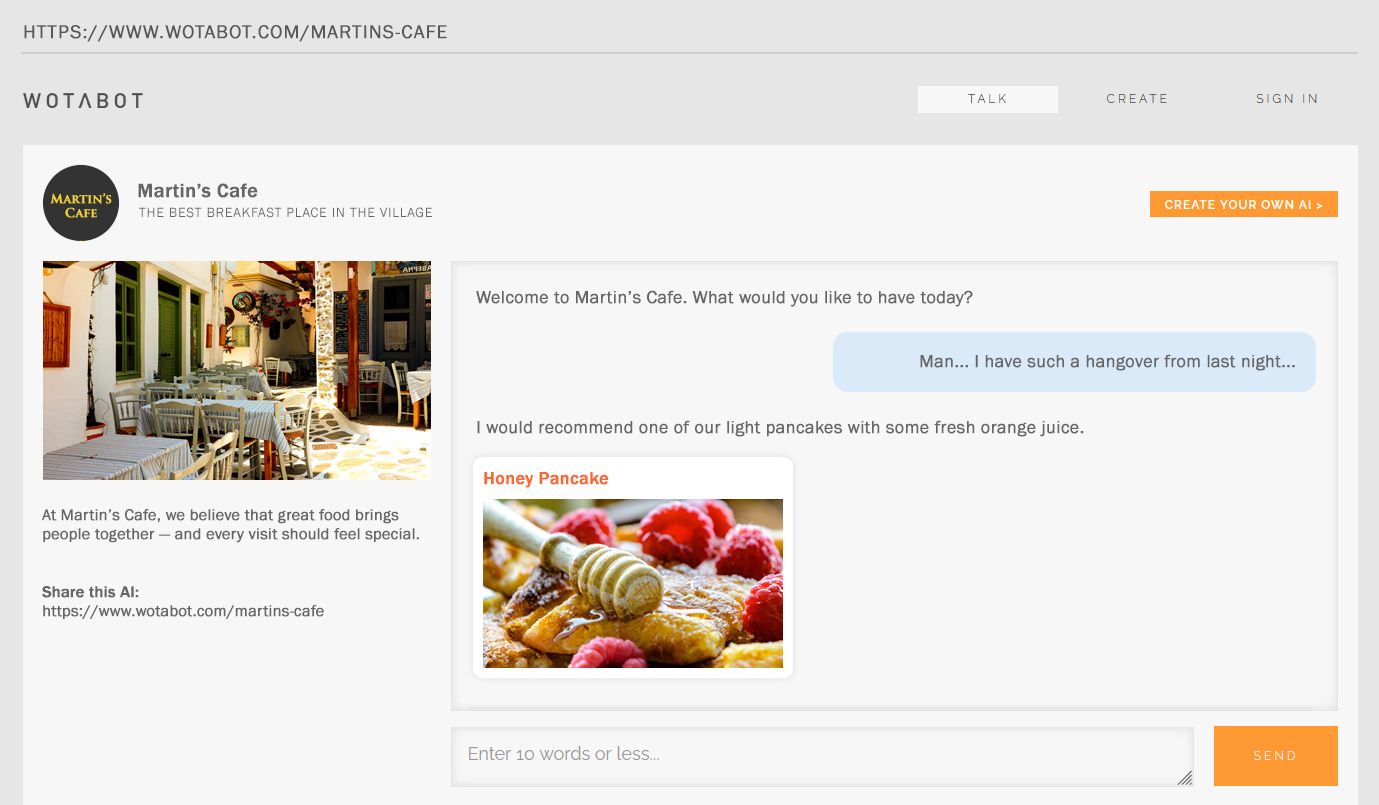1379x805 pixels.
Task: Open the share link wotabot.com/martins-cafe
Action: point(182,610)
